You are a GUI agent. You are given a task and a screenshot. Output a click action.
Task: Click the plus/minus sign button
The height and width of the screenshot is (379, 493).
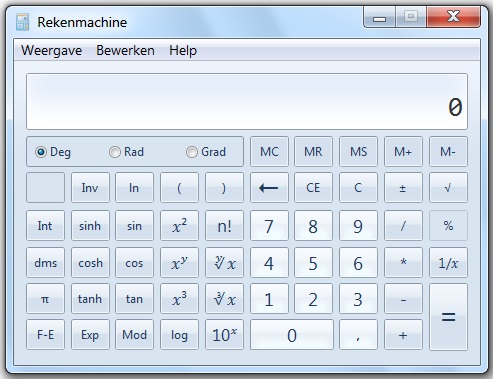click(403, 188)
